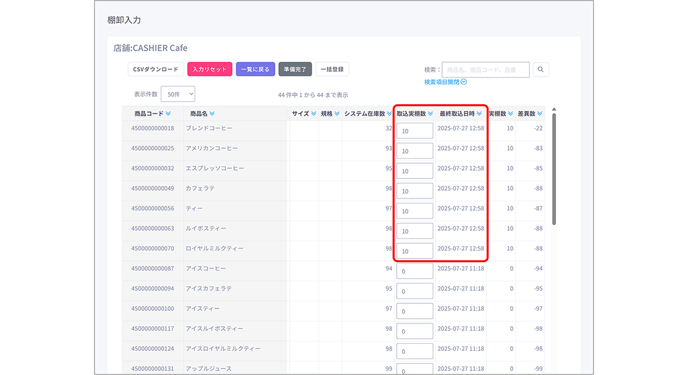Click 取込実棚数 field for ブレンドコーヒー
This screenshot has width=688, height=375.
point(415,131)
